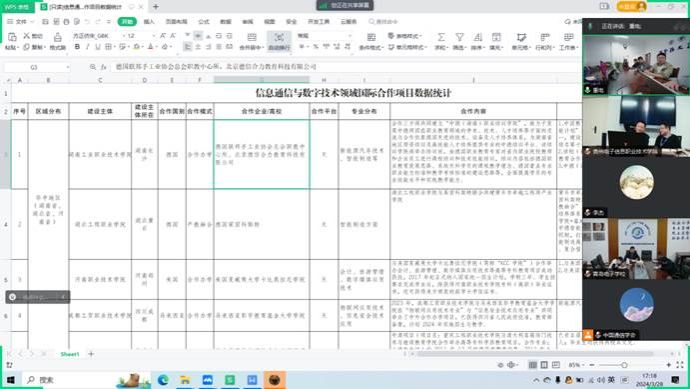This screenshot has width=690, height=389.
Task: Click the Paste (粘贴) icon
Action: coord(12,37)
